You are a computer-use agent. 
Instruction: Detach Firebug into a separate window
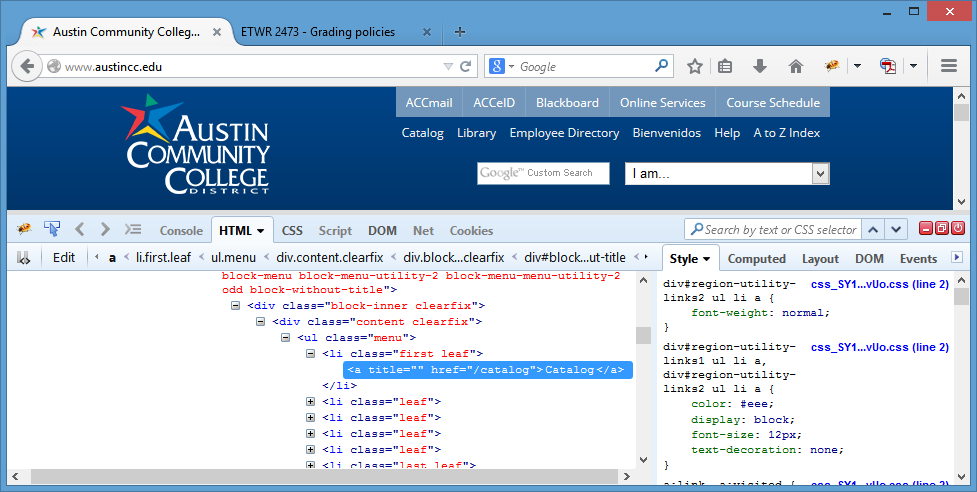tap(941, 229)
